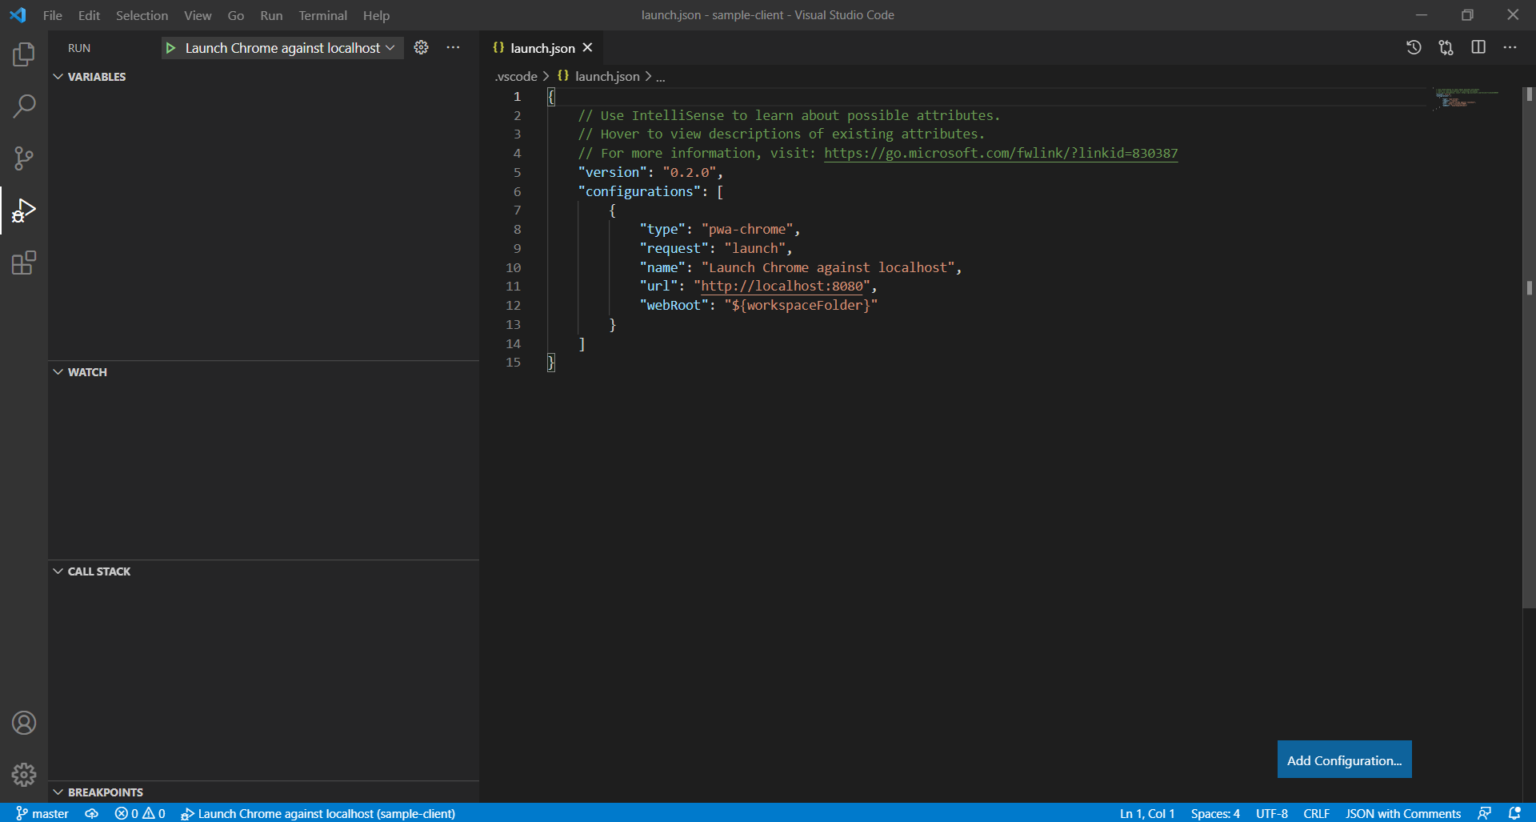This screenshot has width=1536, height=822.
Task: Click the notifications bell in the status bar
Action: coord(1516,813)
